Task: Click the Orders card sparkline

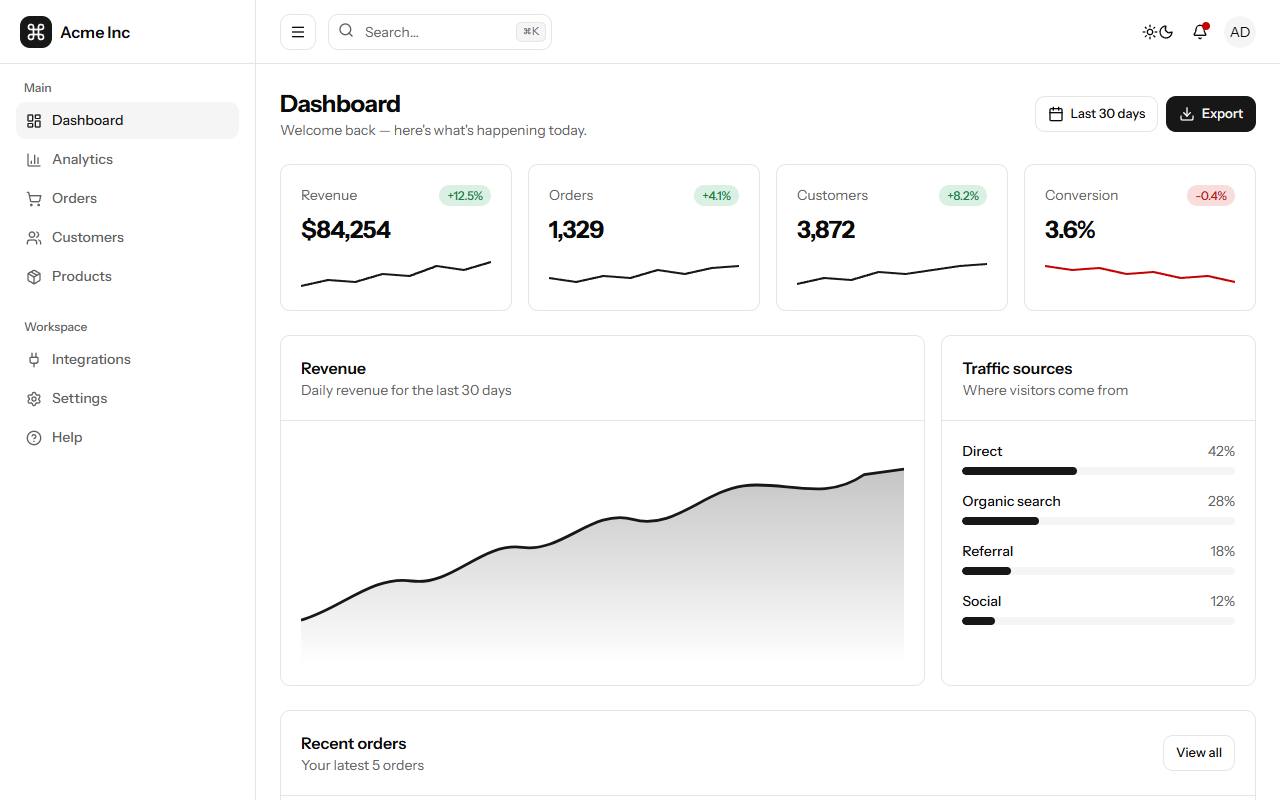Action: 644,274
